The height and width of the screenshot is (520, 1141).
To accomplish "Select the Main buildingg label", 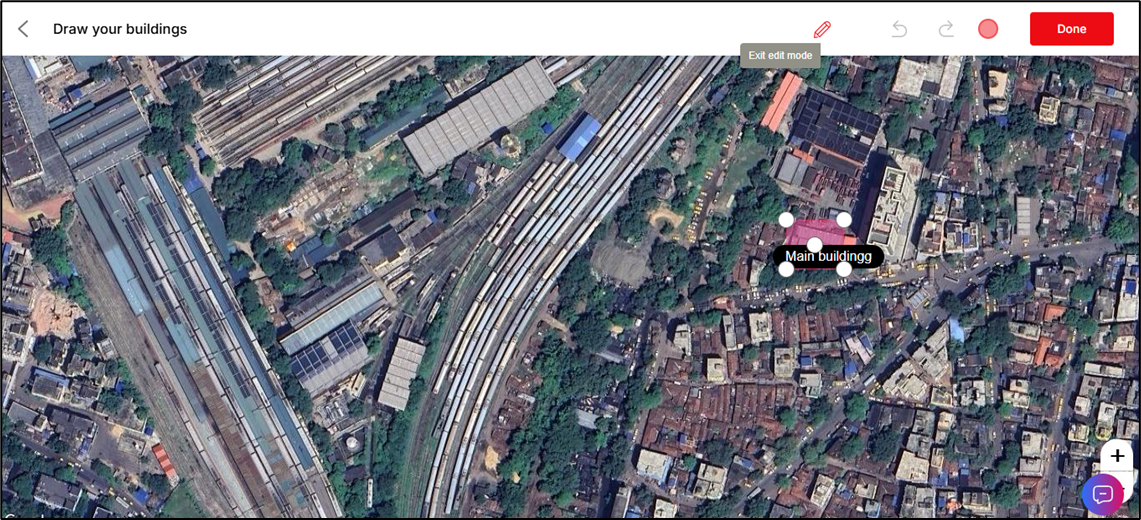I will pos(828,256).
